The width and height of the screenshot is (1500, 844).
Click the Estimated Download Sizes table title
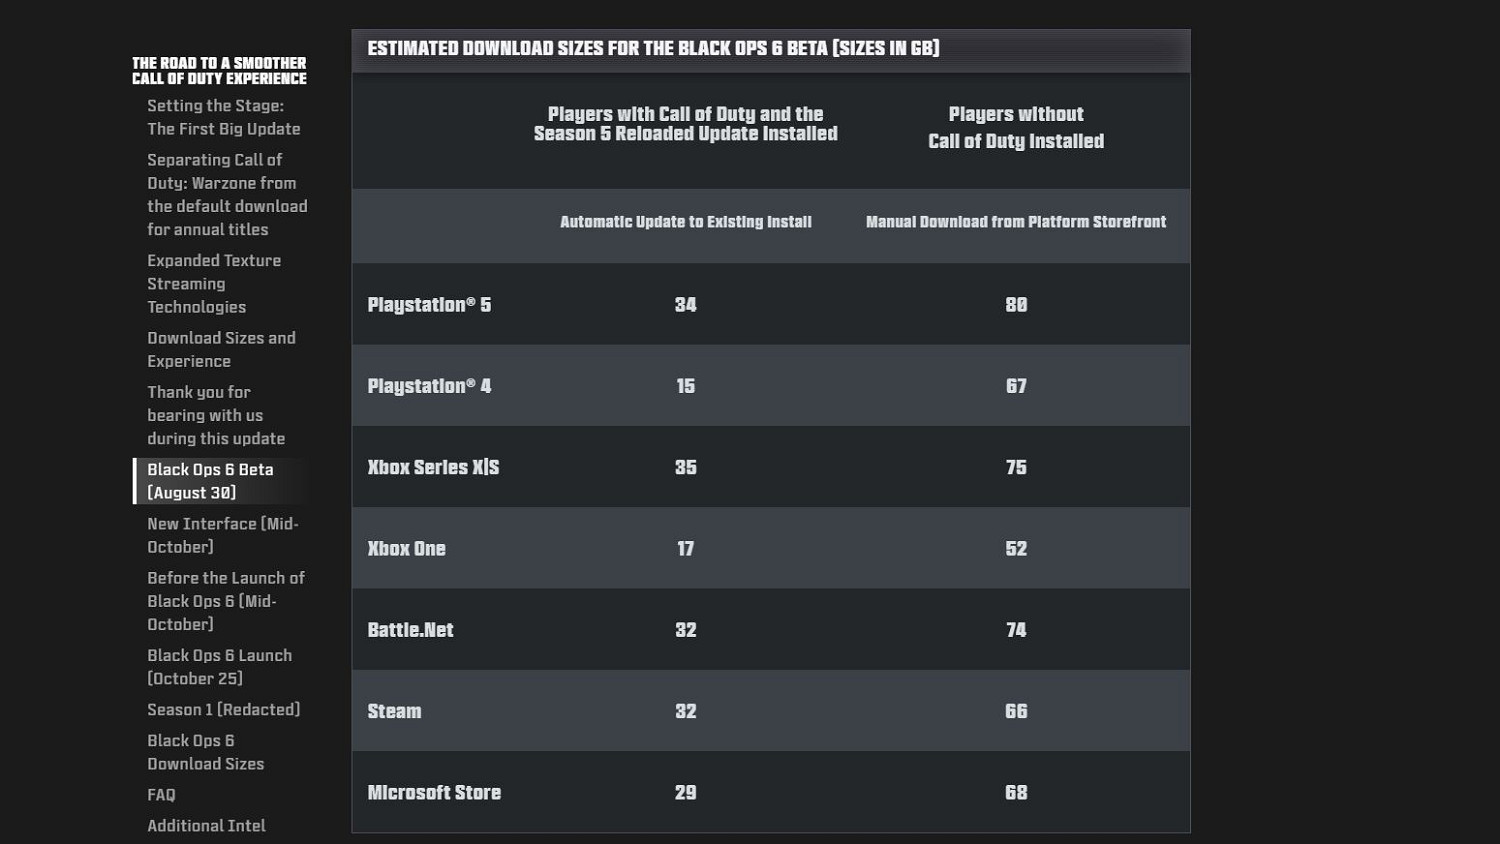[x=653, y=49]
